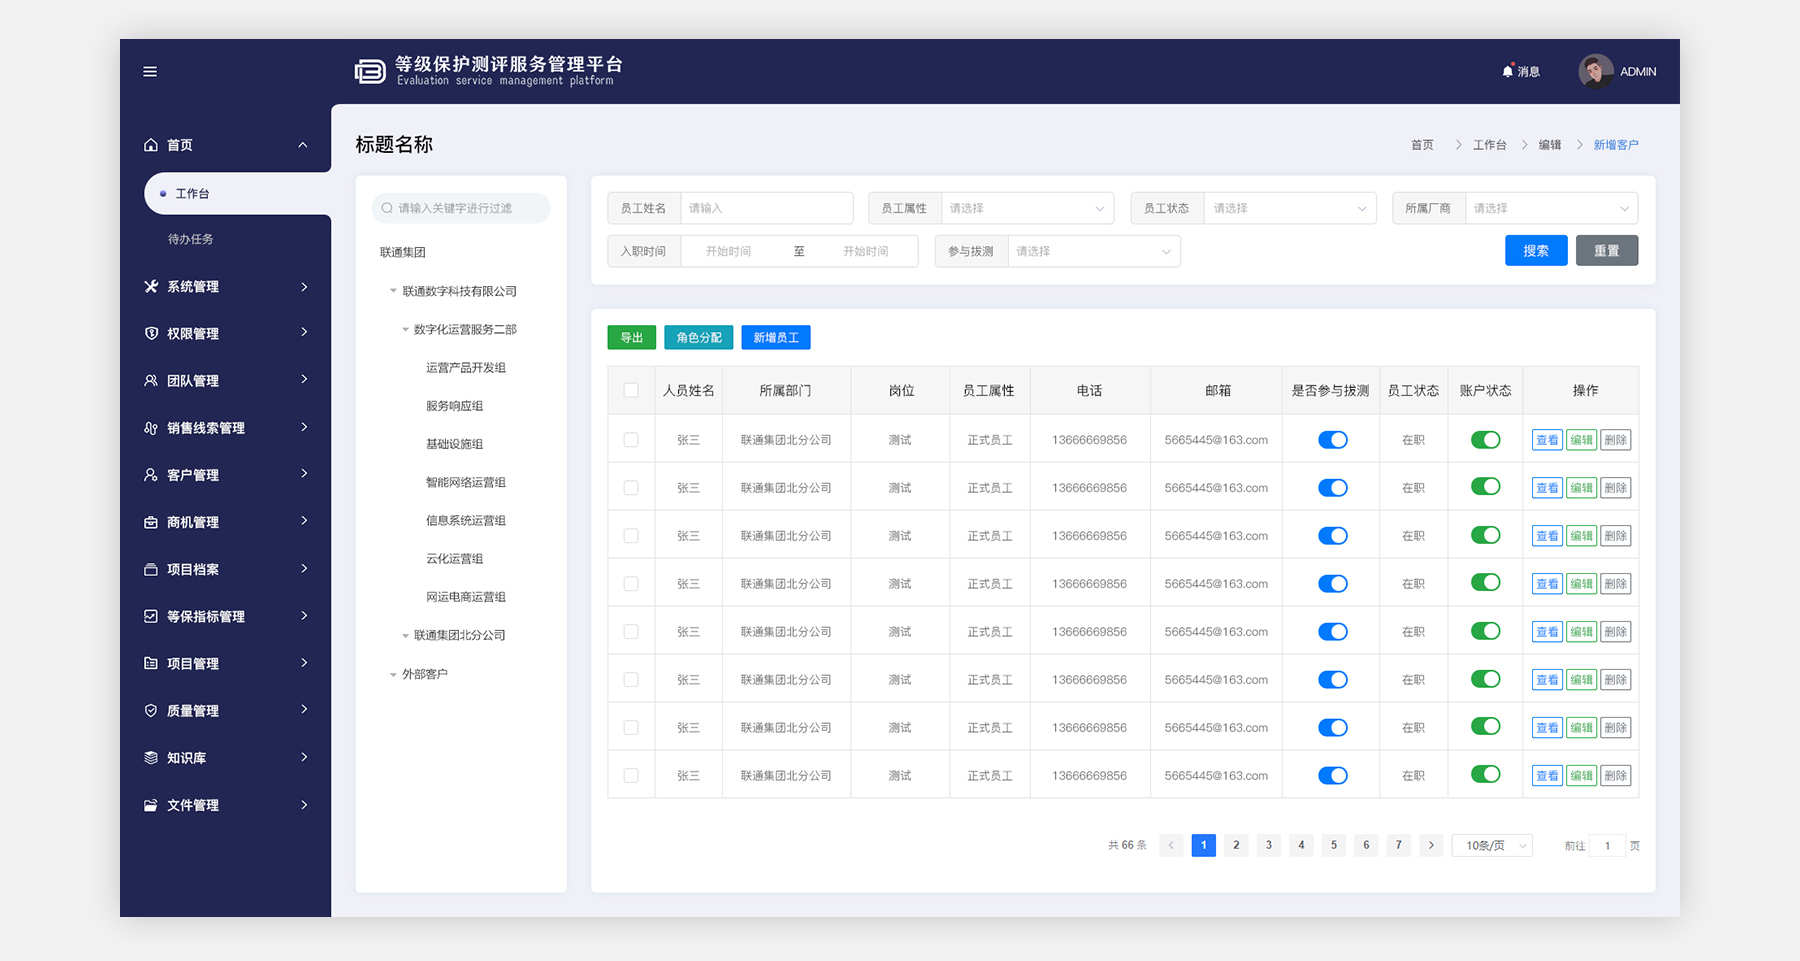Screen dimensions: 1800x961
Task: Open the 员工状态 dropdown
Action: [x=1290, y=208]
